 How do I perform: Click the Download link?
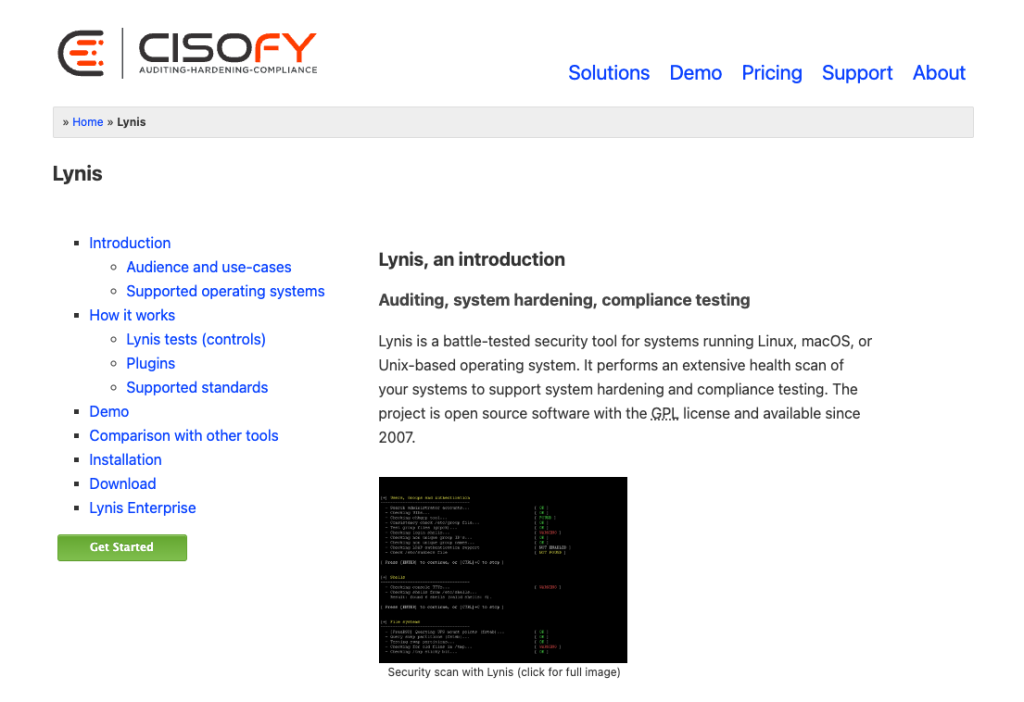coord(122,483)
